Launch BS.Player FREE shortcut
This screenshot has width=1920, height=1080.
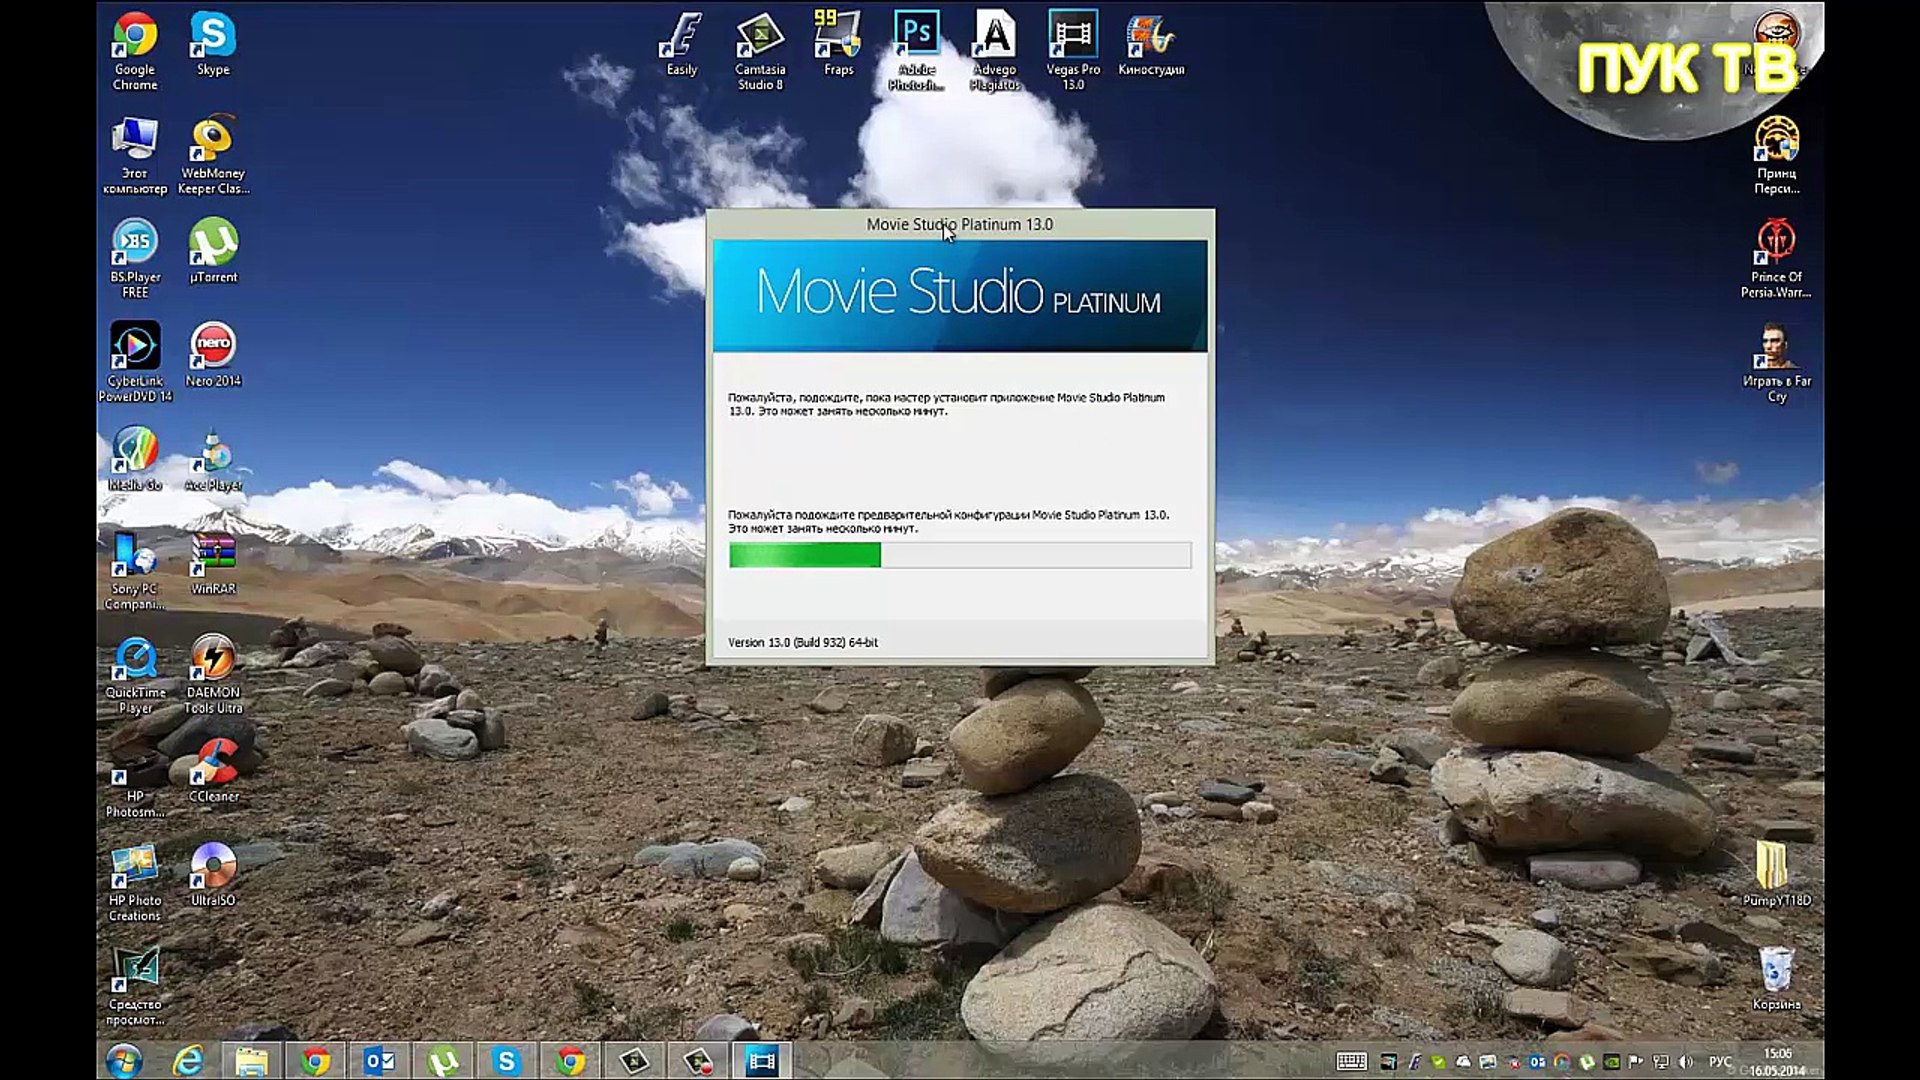(x=135, y=259)
